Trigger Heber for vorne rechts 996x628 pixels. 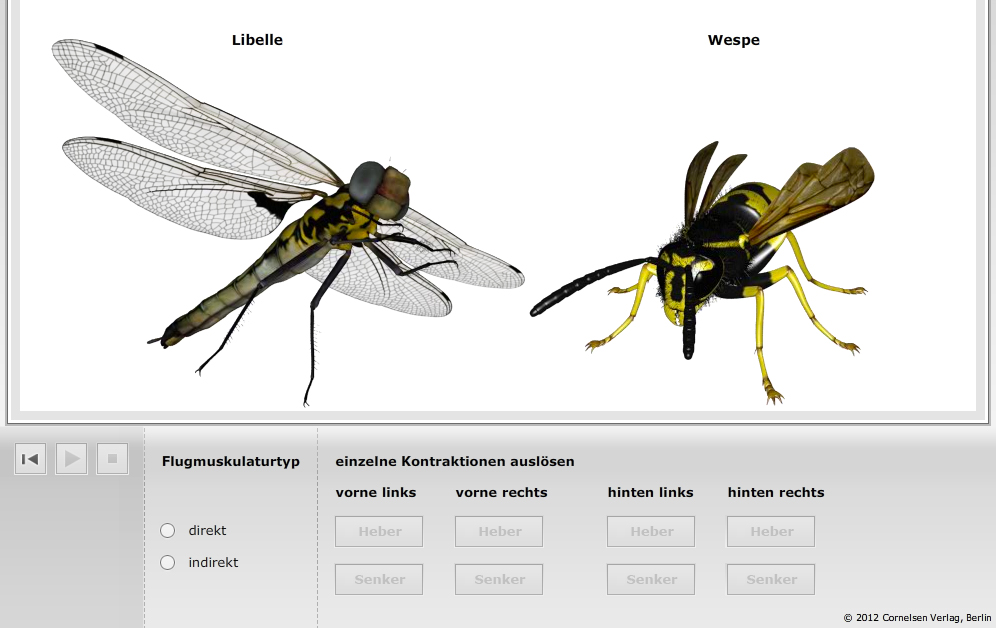point(499,532)
